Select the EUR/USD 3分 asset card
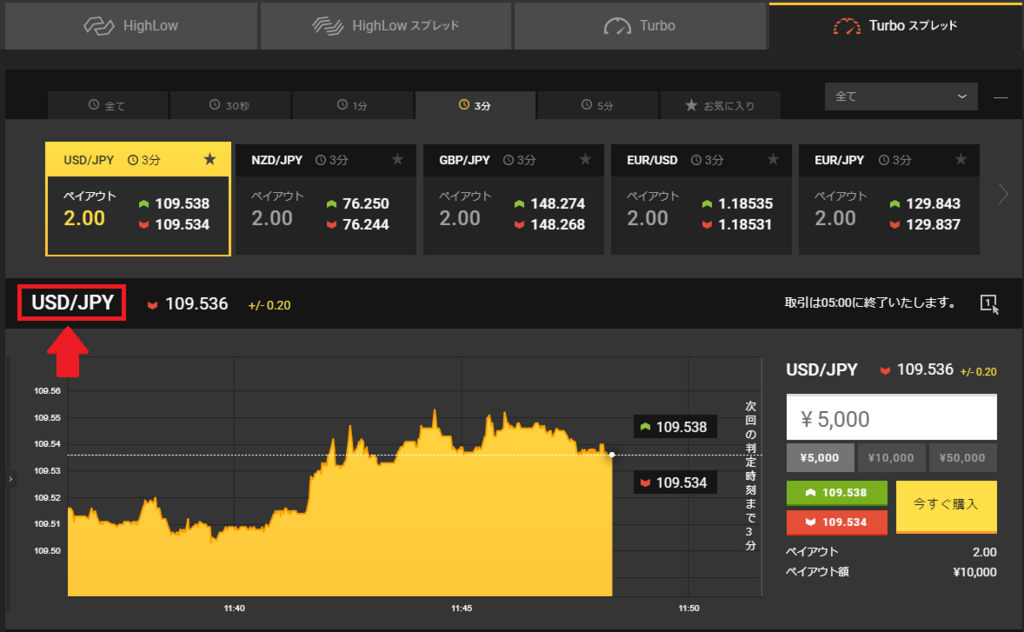Viewport: 1024px width, 632px height. click(701, 199)
